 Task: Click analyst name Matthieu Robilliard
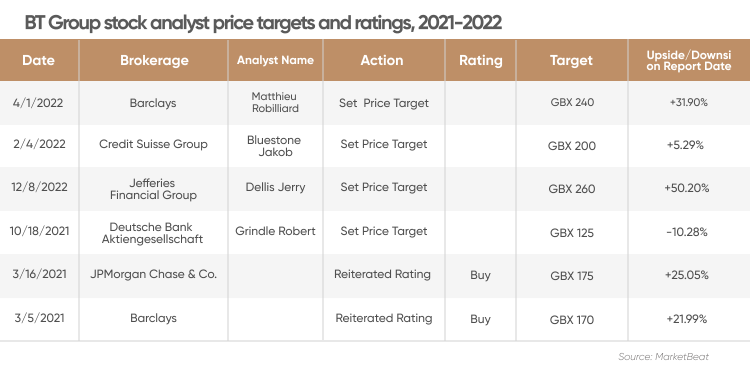275,102
